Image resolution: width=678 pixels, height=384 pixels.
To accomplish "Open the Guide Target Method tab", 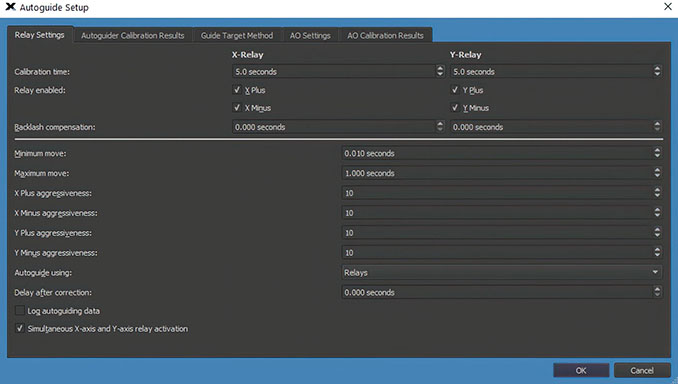I will pos(237,35).
